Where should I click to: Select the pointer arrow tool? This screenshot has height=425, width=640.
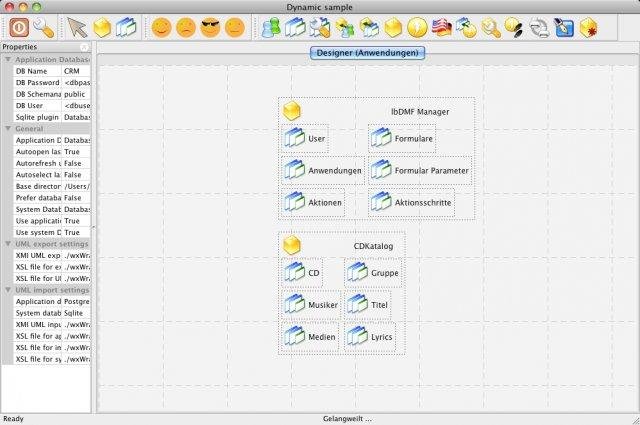coord(77,28)
